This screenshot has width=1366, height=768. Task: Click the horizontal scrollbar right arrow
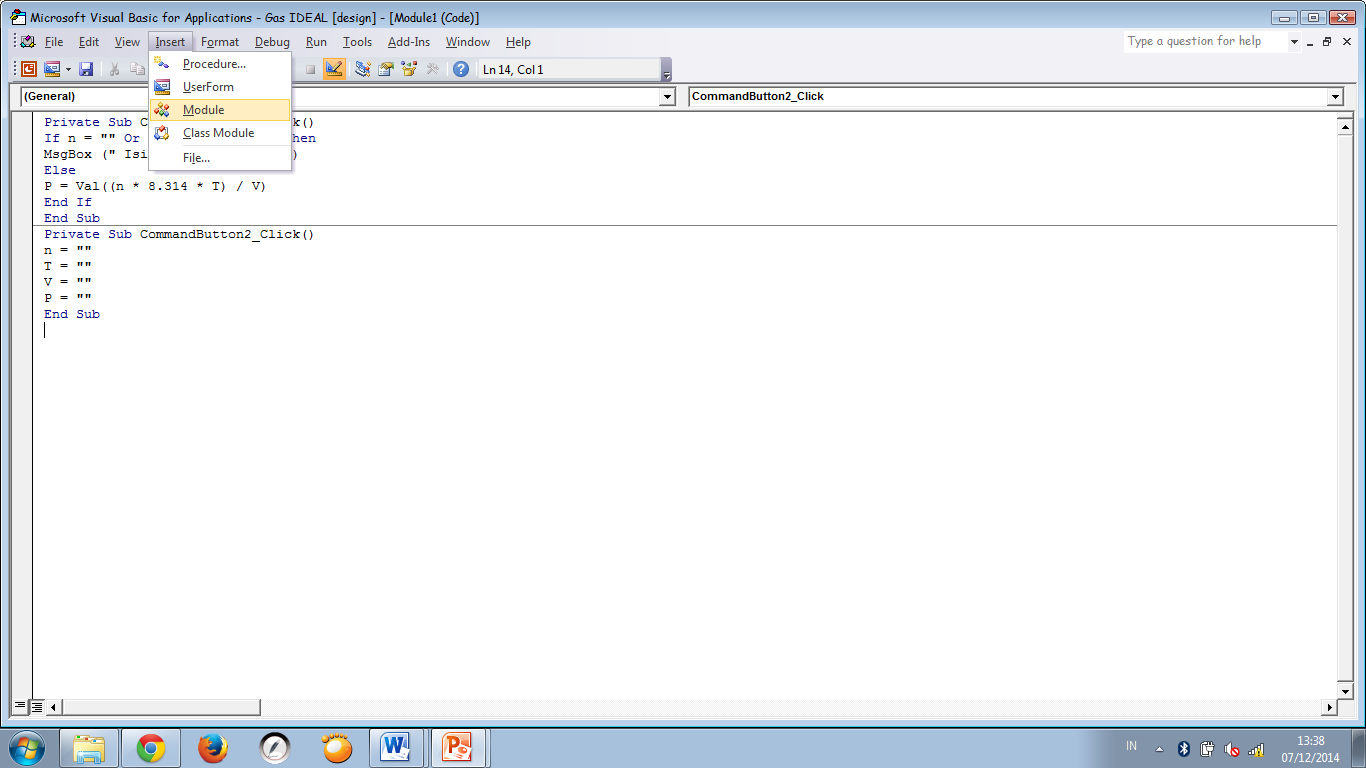[1330, 707]
